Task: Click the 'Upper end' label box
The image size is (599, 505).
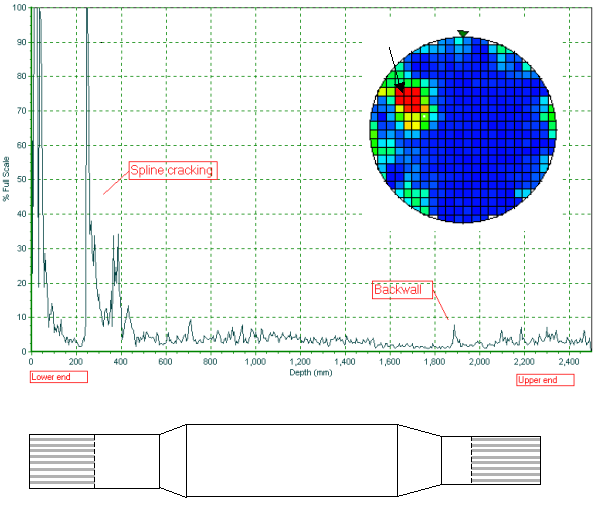Action: pyautogui.click(x=545, y=380)
